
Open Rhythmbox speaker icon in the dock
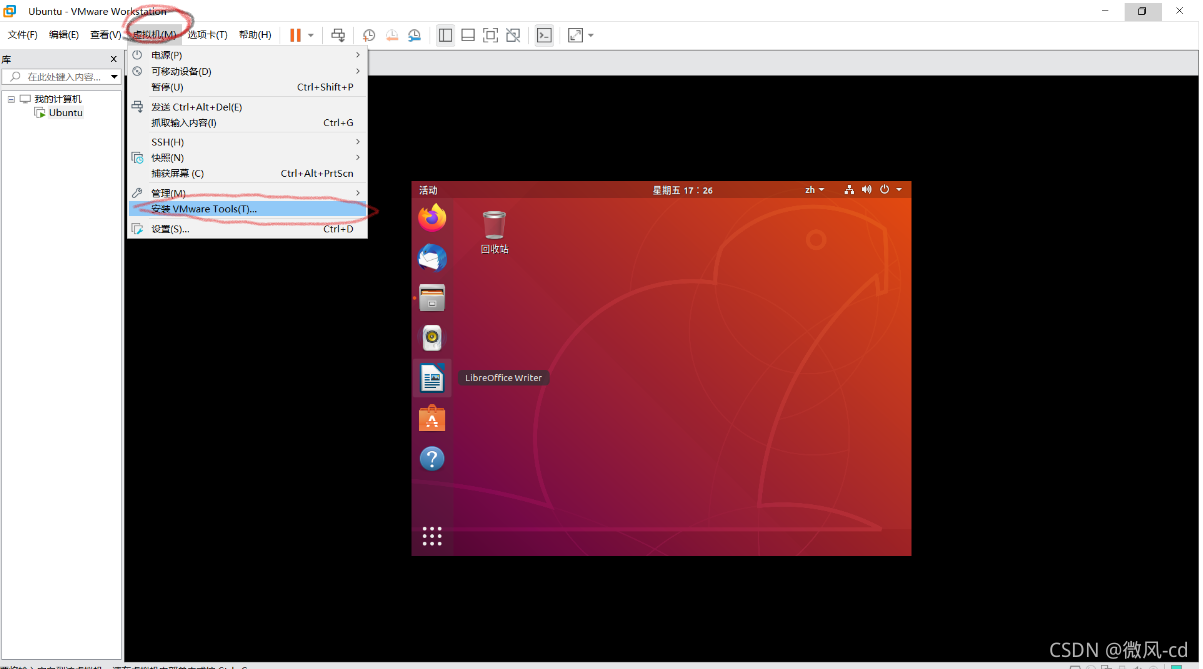[432, 338]
